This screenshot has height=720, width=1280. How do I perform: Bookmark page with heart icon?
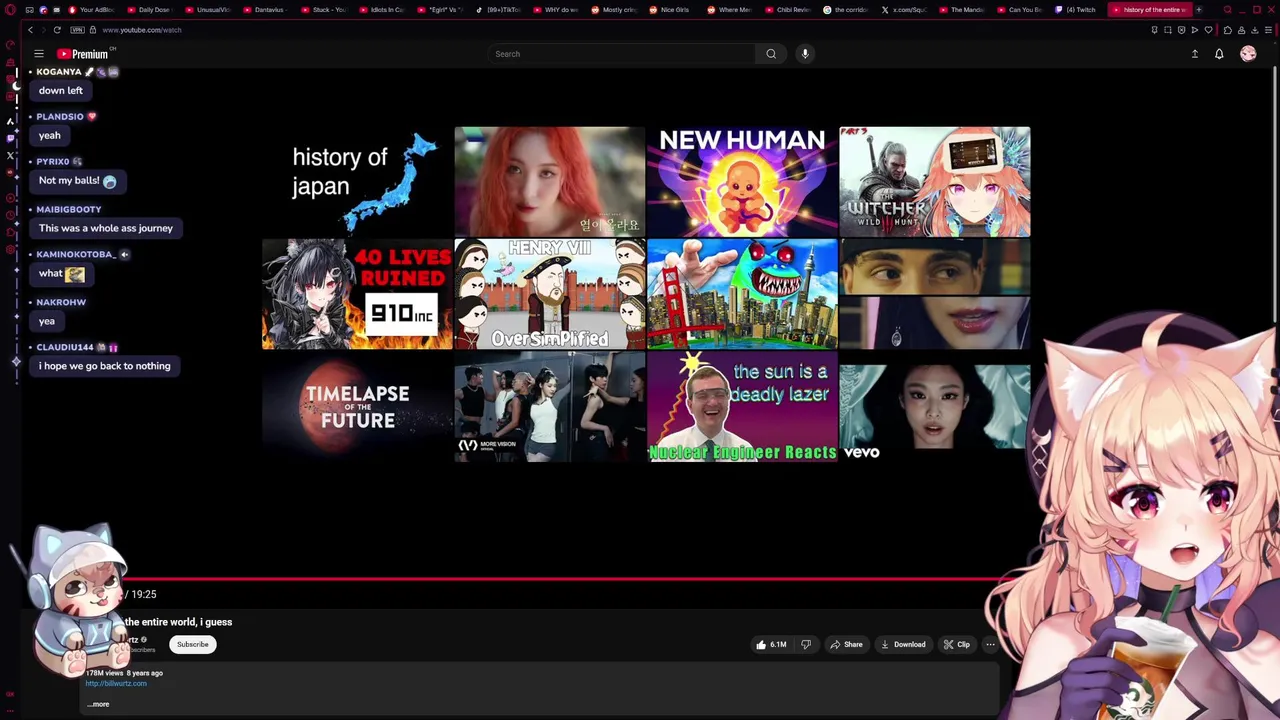pos(1208,30)
